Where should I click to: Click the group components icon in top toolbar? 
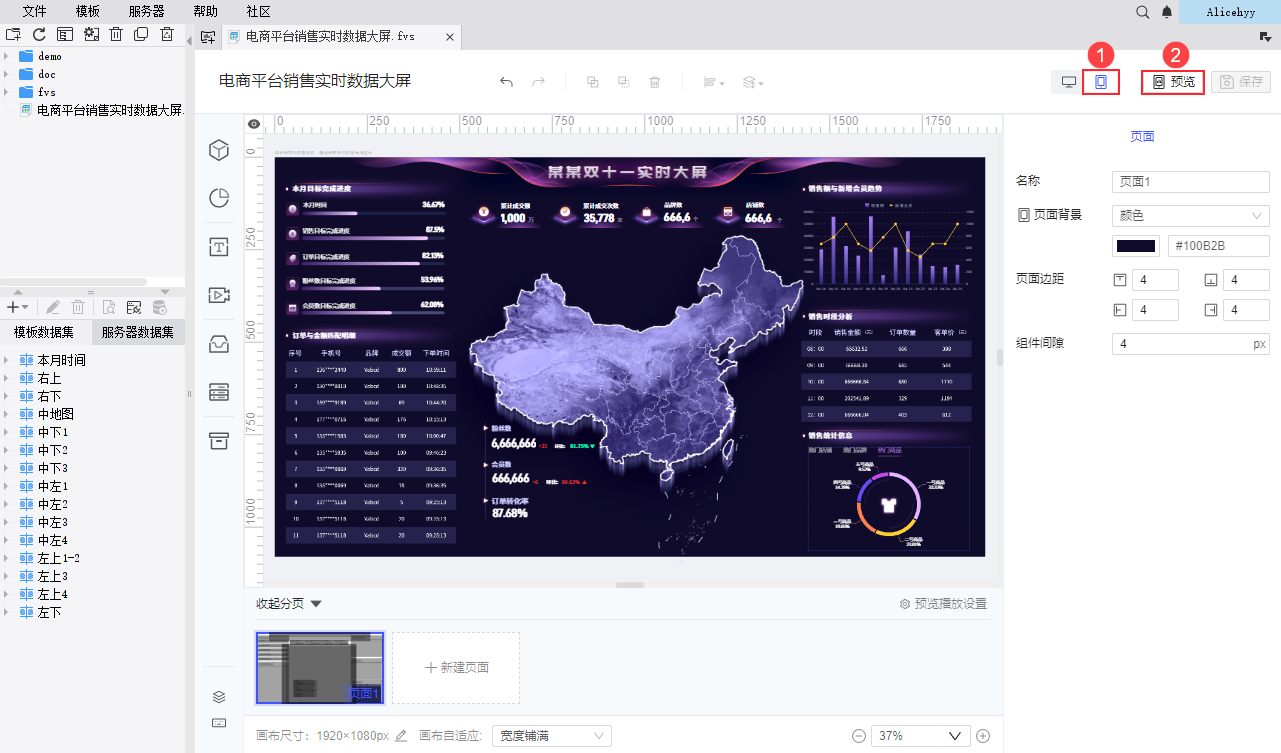592,82
